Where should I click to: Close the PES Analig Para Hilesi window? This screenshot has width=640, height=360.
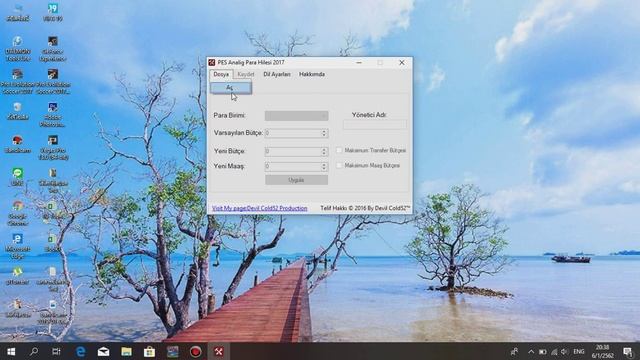coord(402,62)
